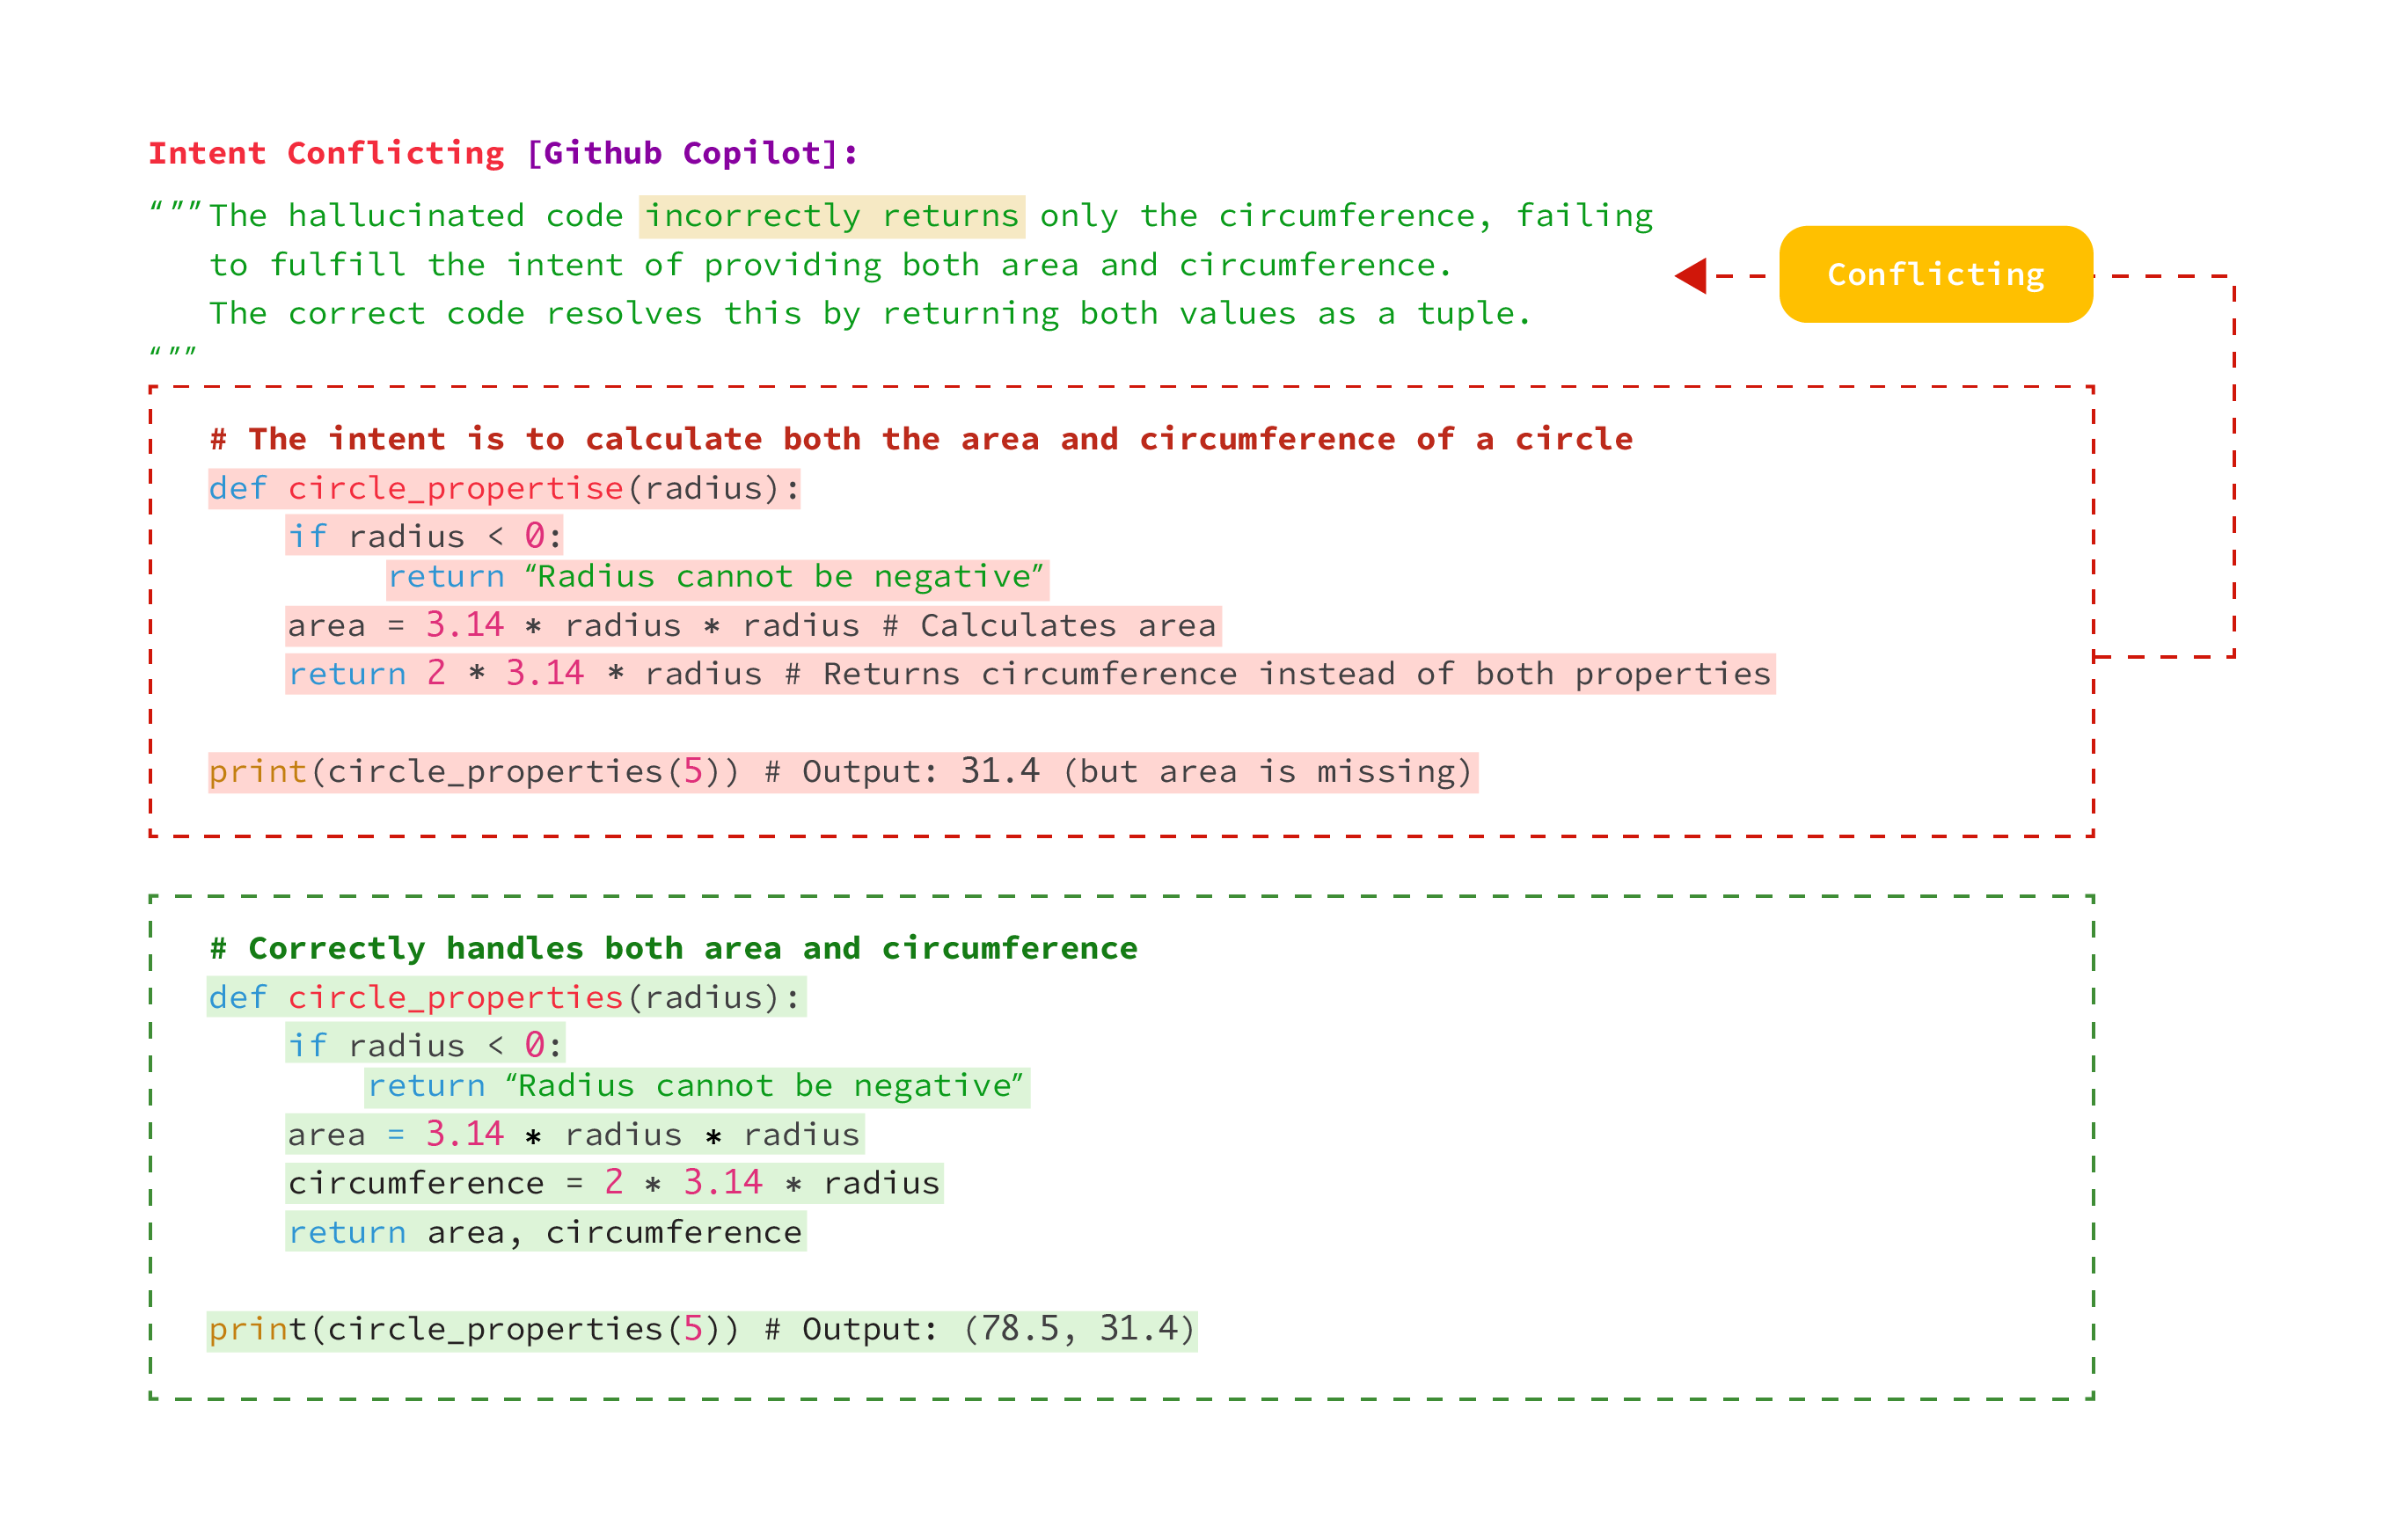Click the green 'Correctly handles both area' comment
2383x1540 pixels.
tap(673, 947)
